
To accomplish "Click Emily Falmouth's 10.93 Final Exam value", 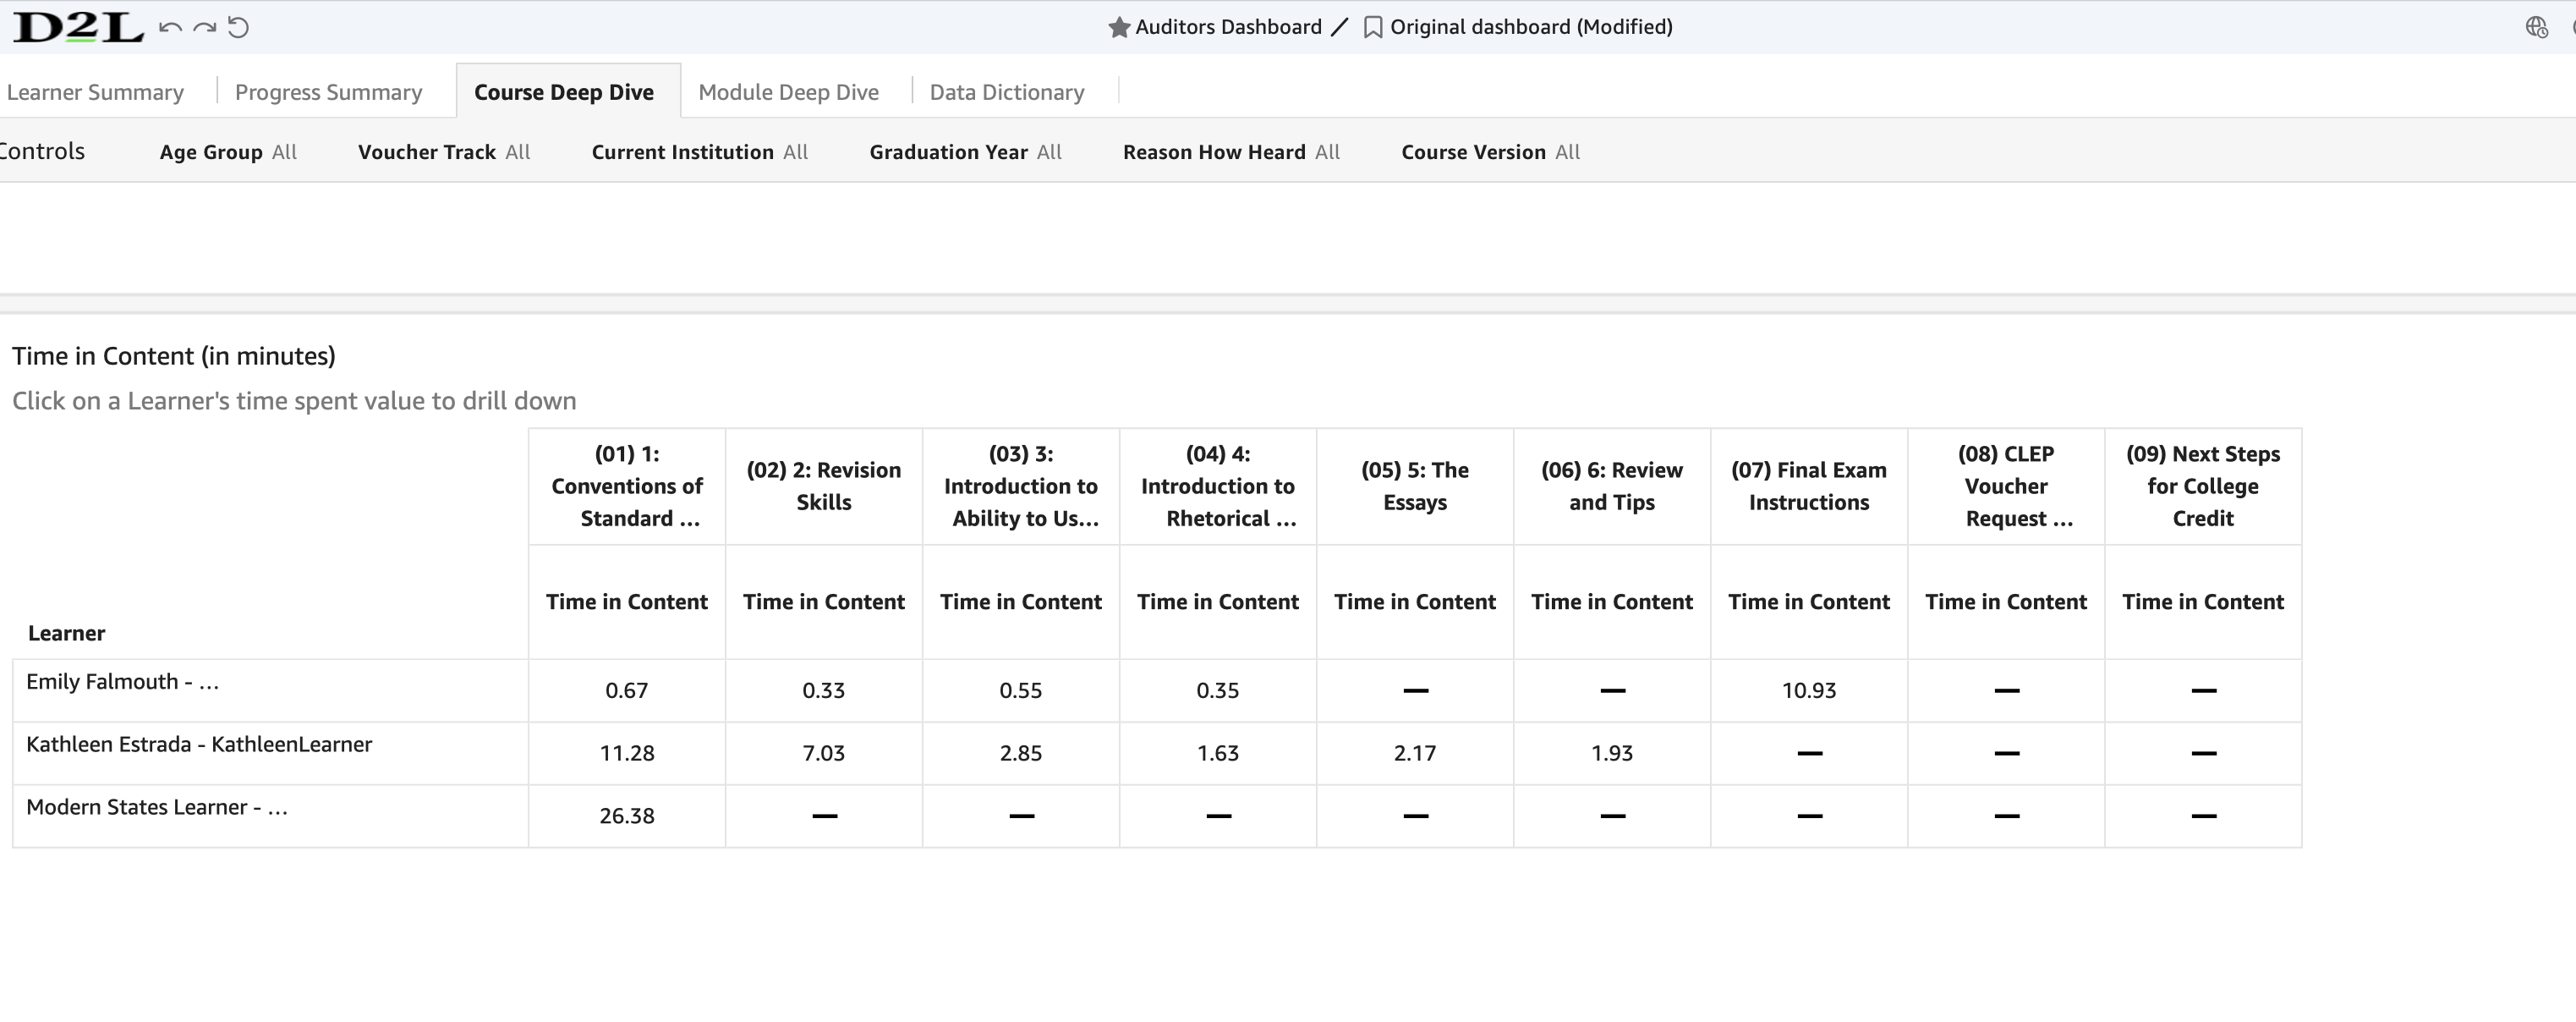I will pyautogui.click(x=1809, y=690).
